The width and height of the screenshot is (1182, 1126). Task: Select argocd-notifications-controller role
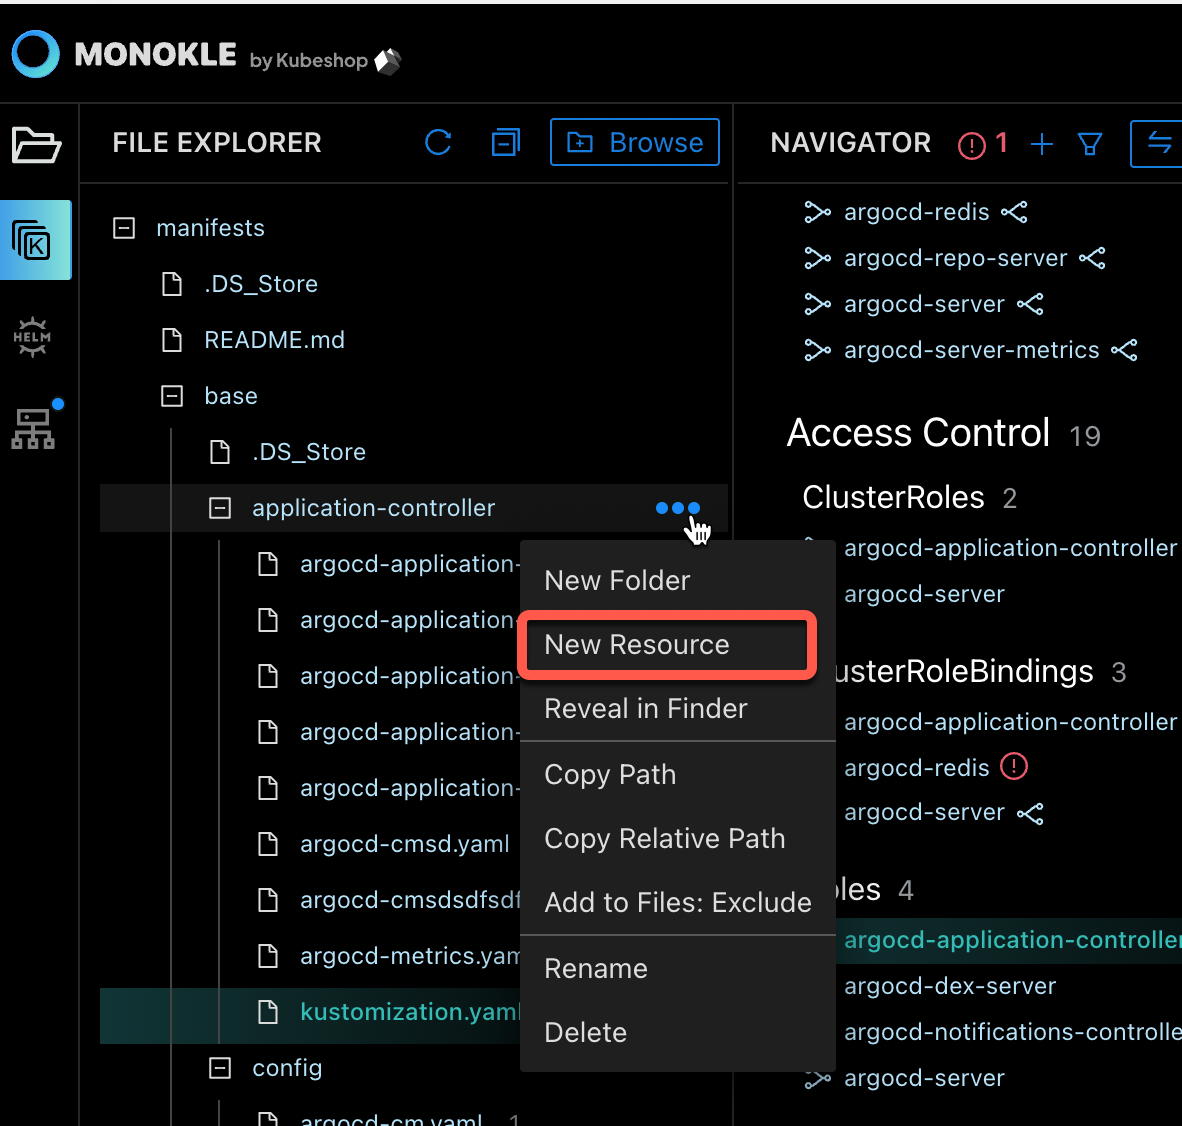click(x=1013, y=1032)
